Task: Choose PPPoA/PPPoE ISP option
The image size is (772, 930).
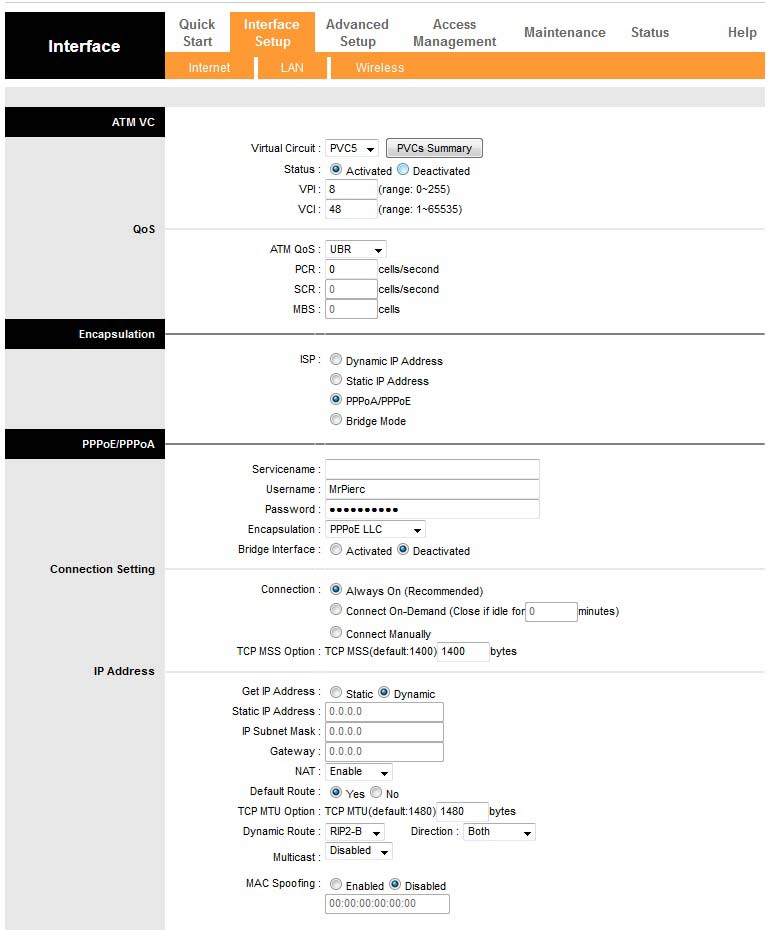Action: (x=336, y=399)
